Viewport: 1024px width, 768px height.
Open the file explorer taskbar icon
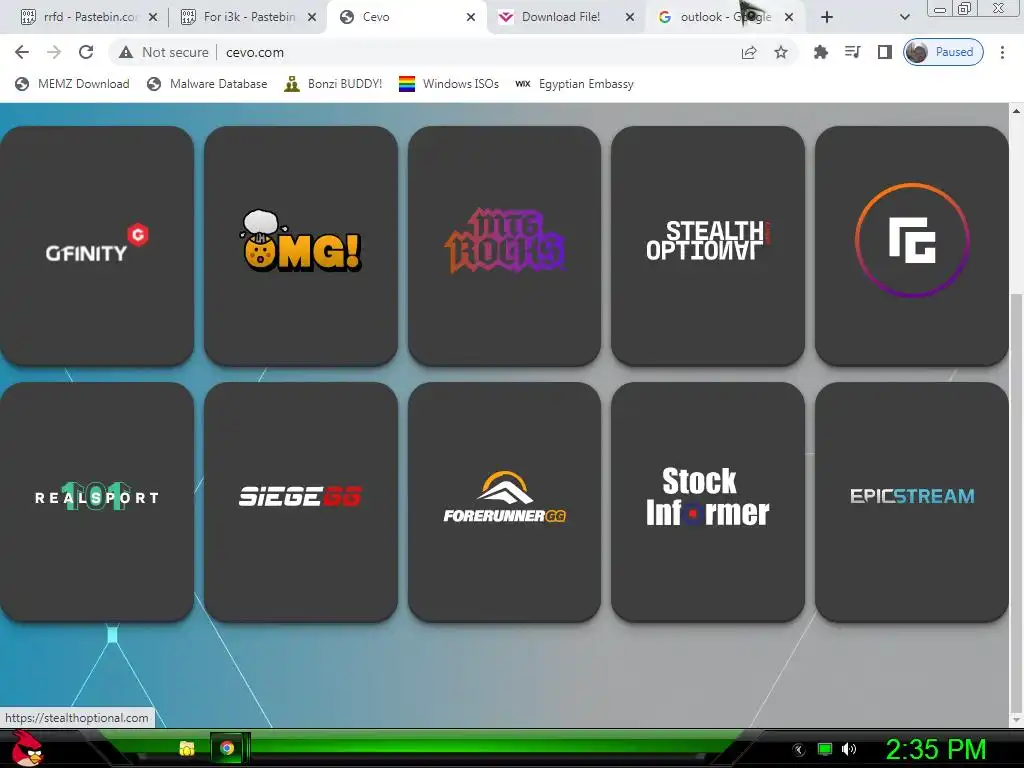pyautogui.click(x=187, y=748)
